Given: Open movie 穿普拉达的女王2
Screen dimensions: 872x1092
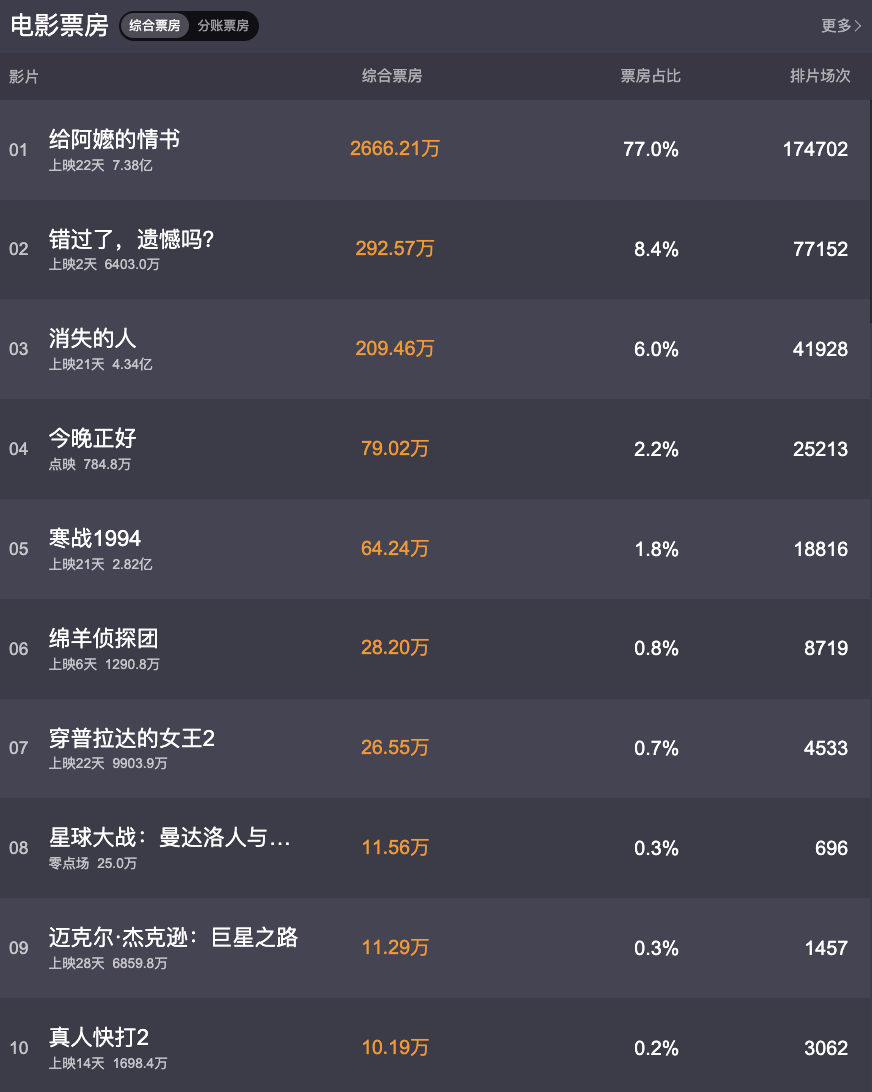Looking at the screenshot, I should 132,738.
